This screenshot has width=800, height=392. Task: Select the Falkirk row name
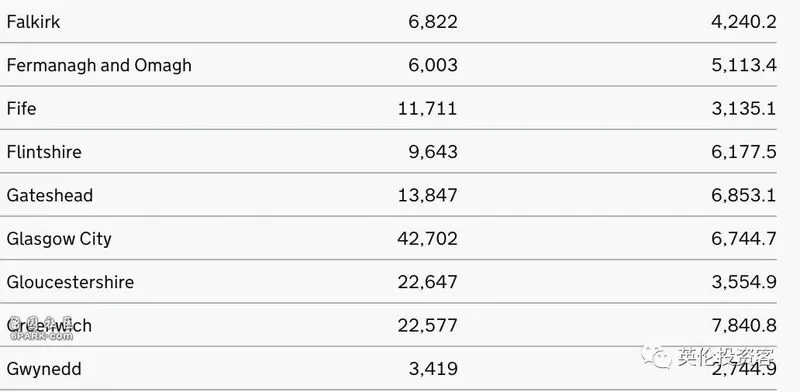click(x=33, y=22)
